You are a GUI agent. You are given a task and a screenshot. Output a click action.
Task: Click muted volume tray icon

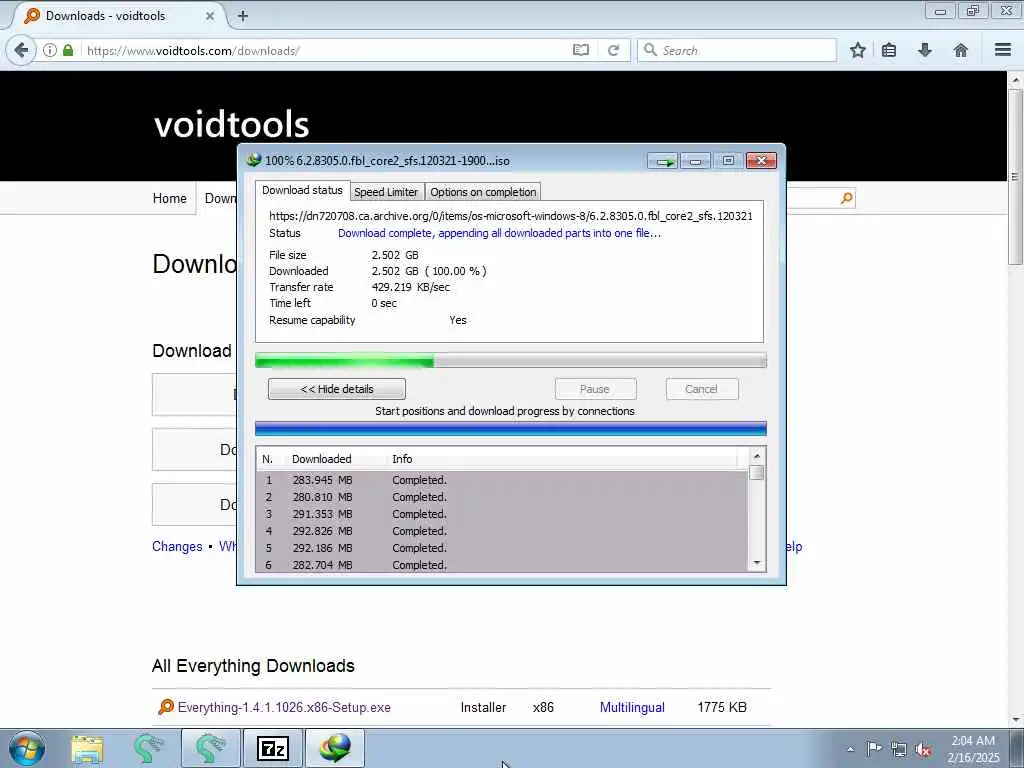point(923,749)
